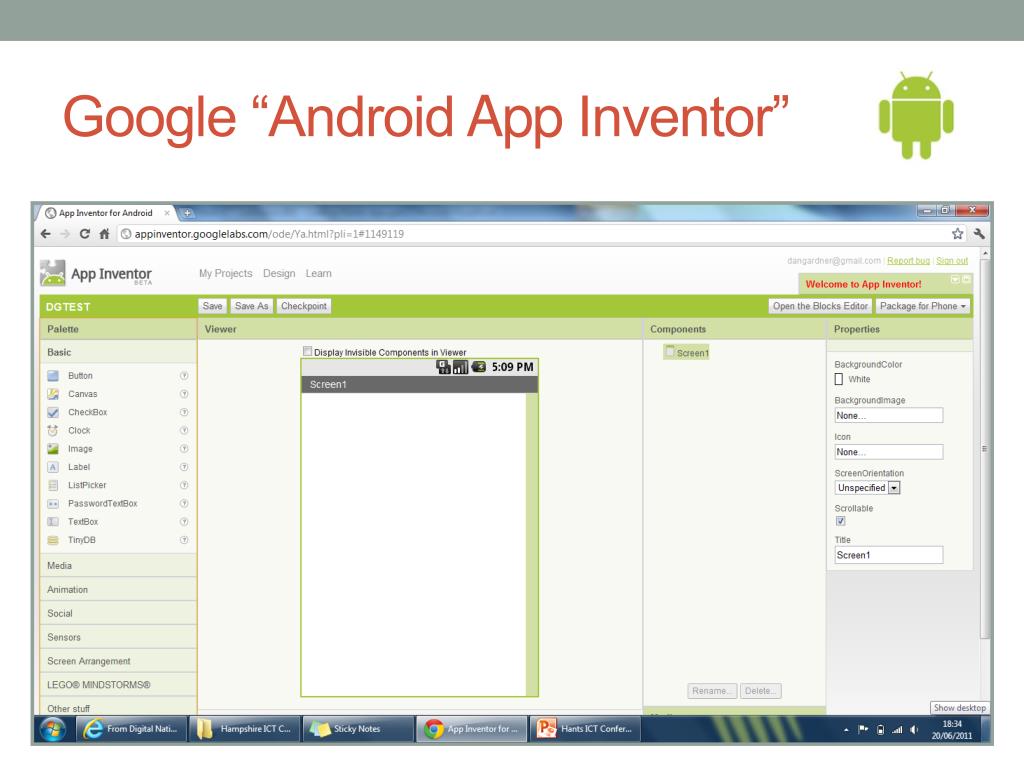This screenshot has height=768, width=1024.
Task: Open a new browser tab
Action: pyautogui.click(x=187, y=213)
